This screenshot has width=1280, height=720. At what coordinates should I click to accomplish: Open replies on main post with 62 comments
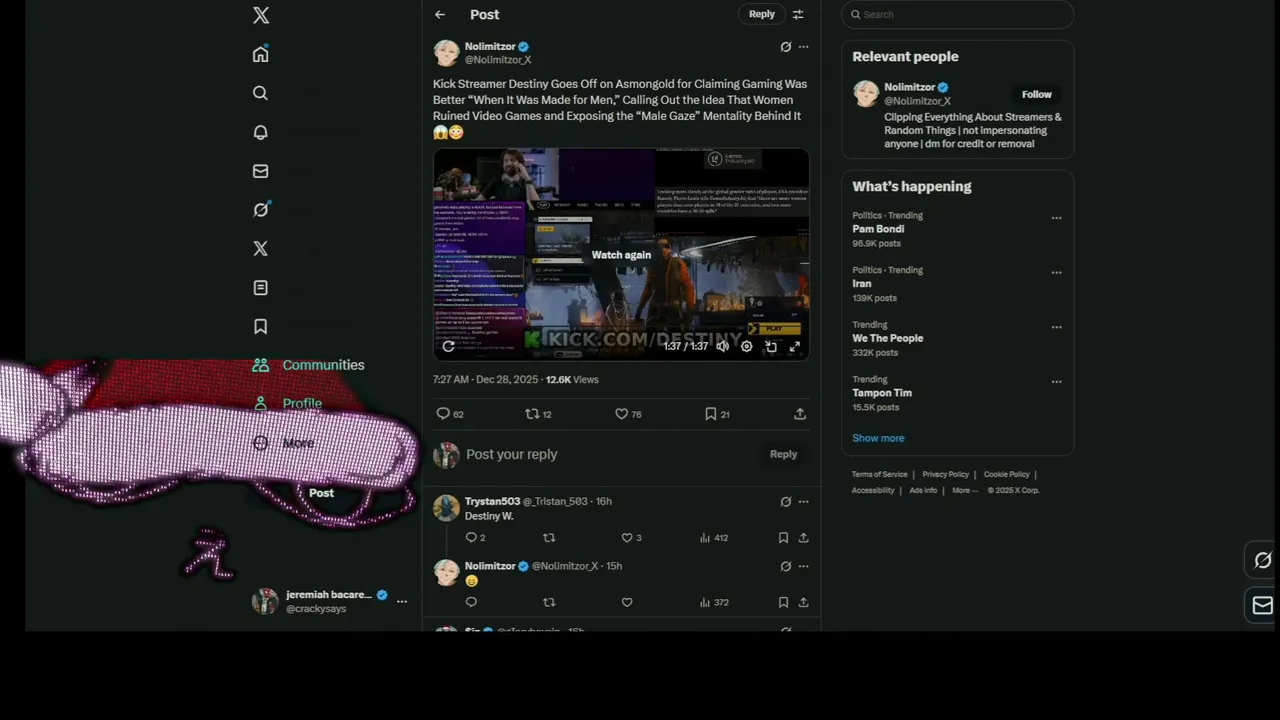[x=450, y=414]
